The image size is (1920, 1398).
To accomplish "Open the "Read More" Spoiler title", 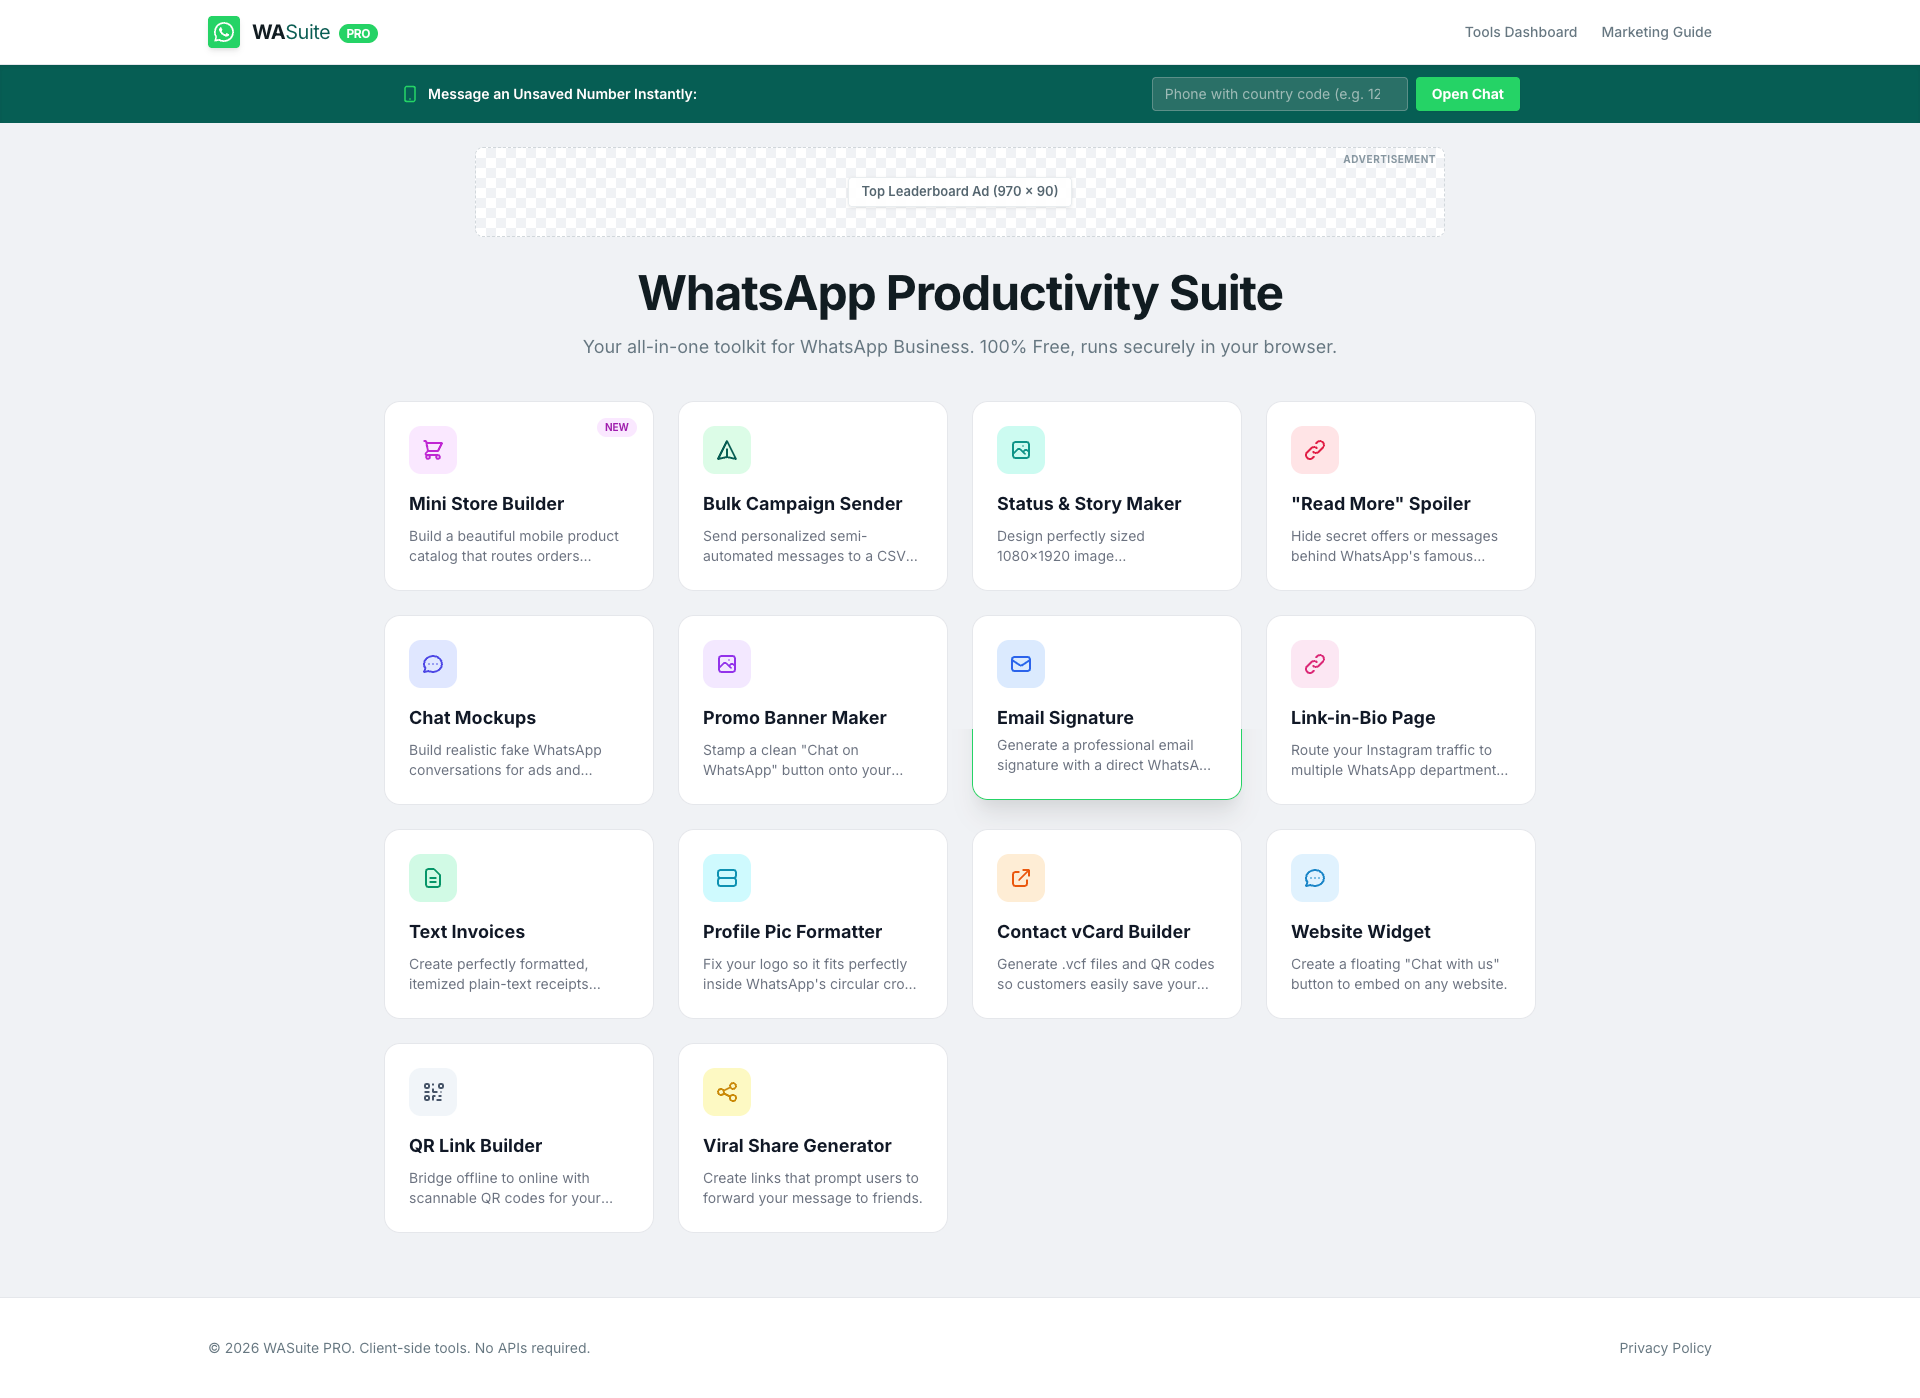I will pos(1380,504).
